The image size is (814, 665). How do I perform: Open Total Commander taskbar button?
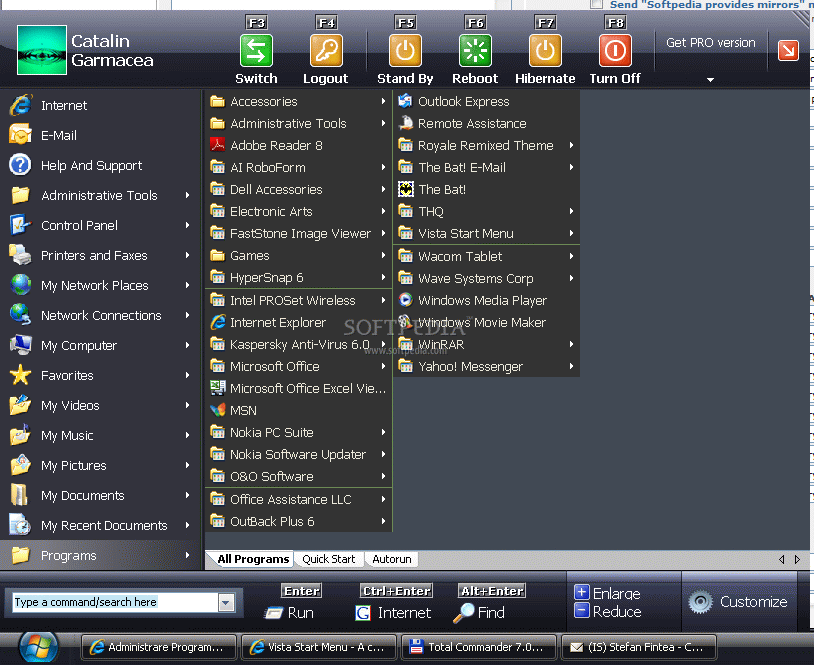(x=479, y=647)
